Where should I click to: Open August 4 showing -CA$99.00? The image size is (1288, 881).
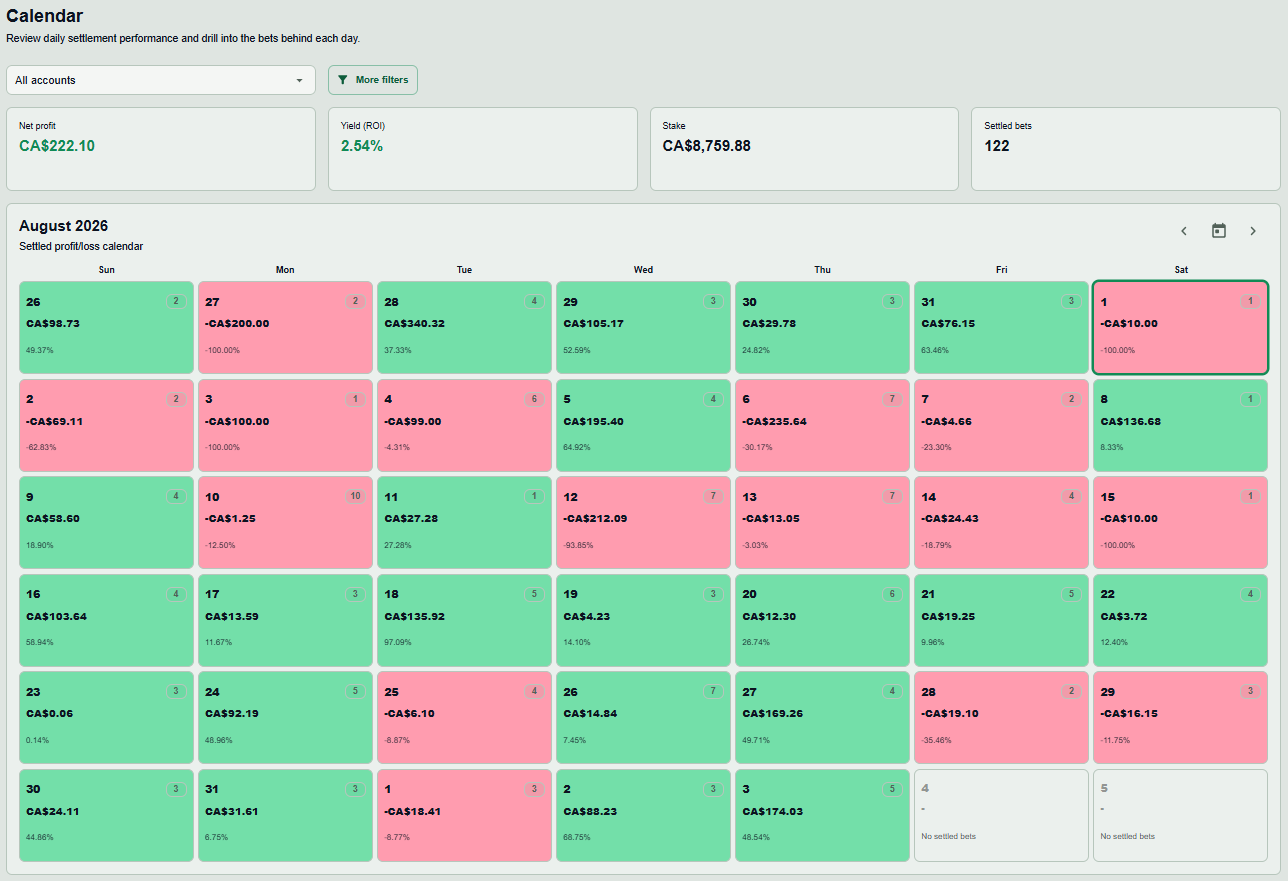click(464, 425)
